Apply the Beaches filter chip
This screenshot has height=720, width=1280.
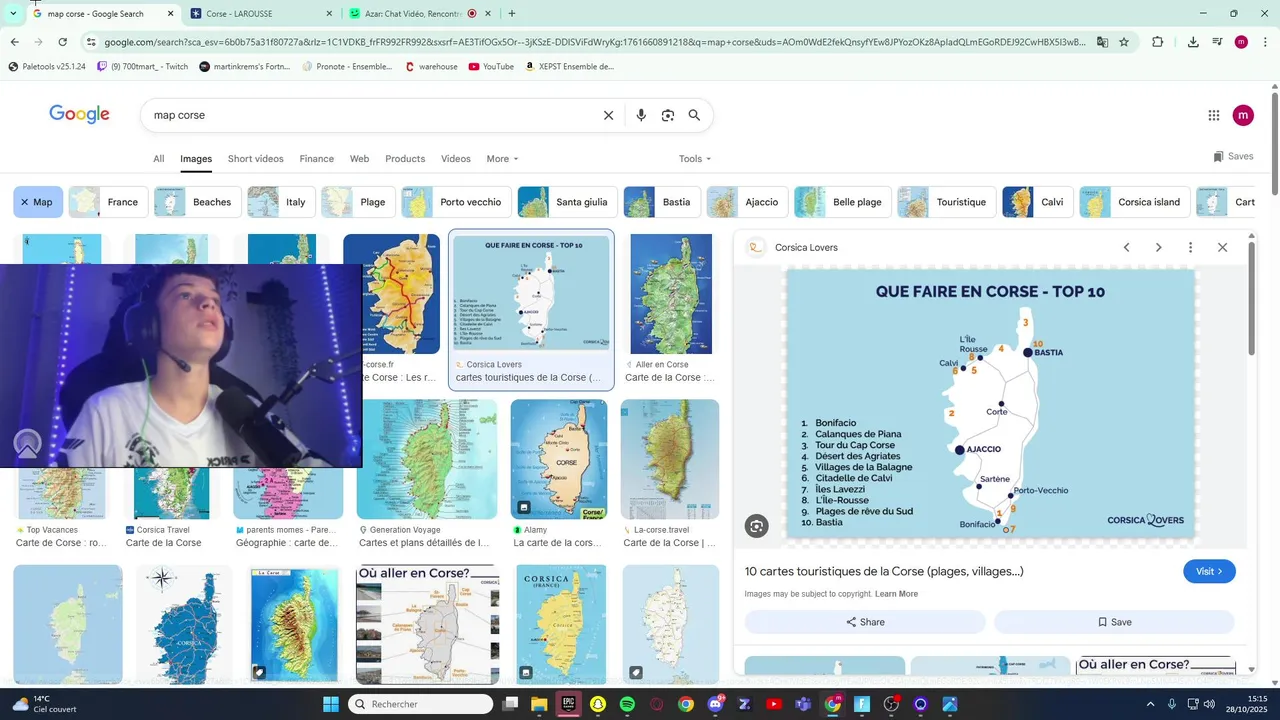pyautogui.click(x=198, y=202)
